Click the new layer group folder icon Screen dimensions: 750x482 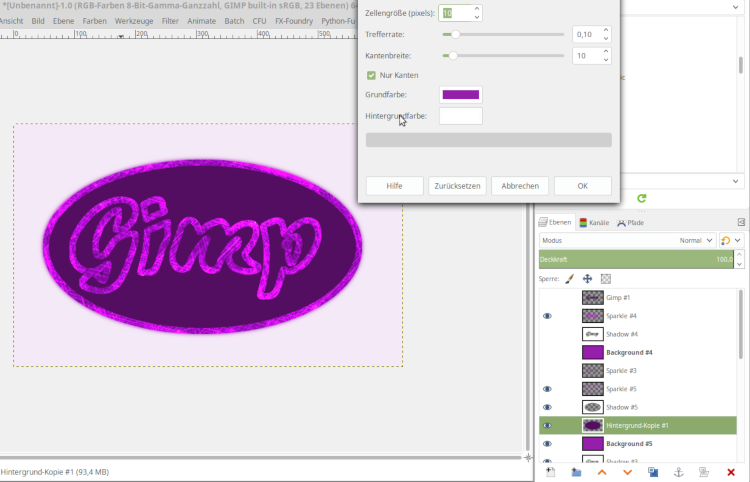tap(576, 471)
